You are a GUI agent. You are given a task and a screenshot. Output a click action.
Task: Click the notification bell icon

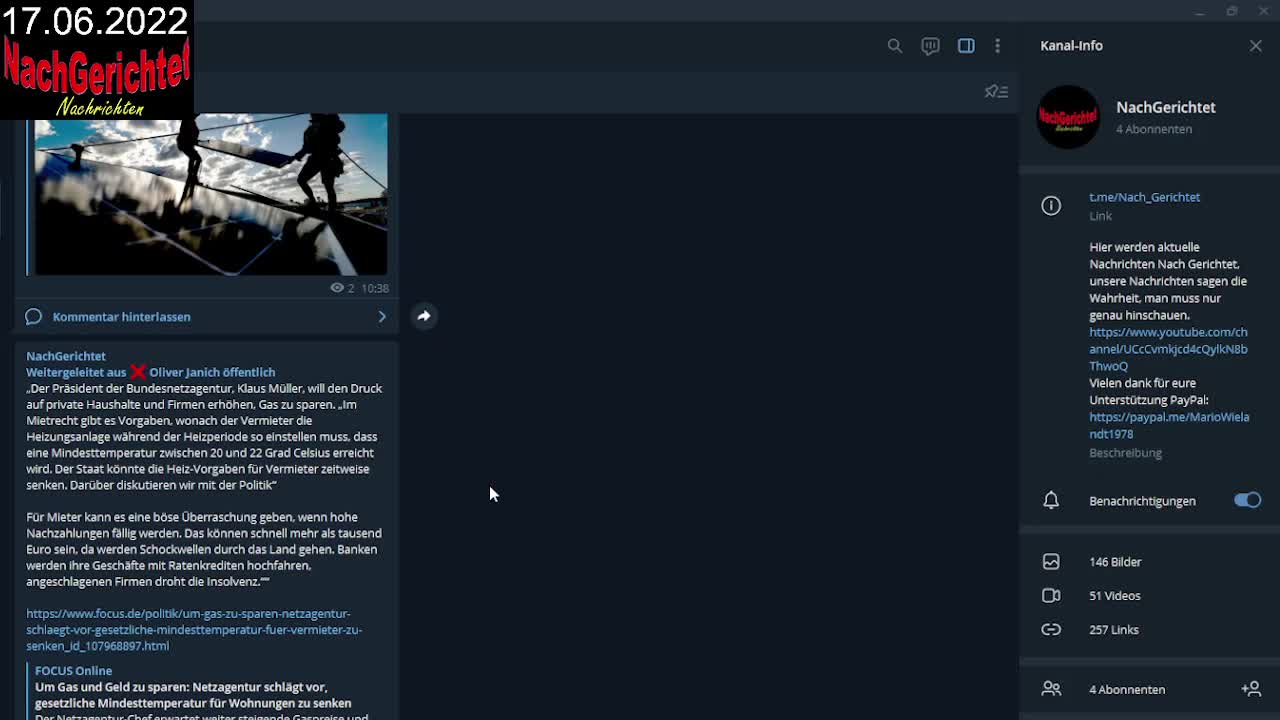click(x=1051, y=500)
